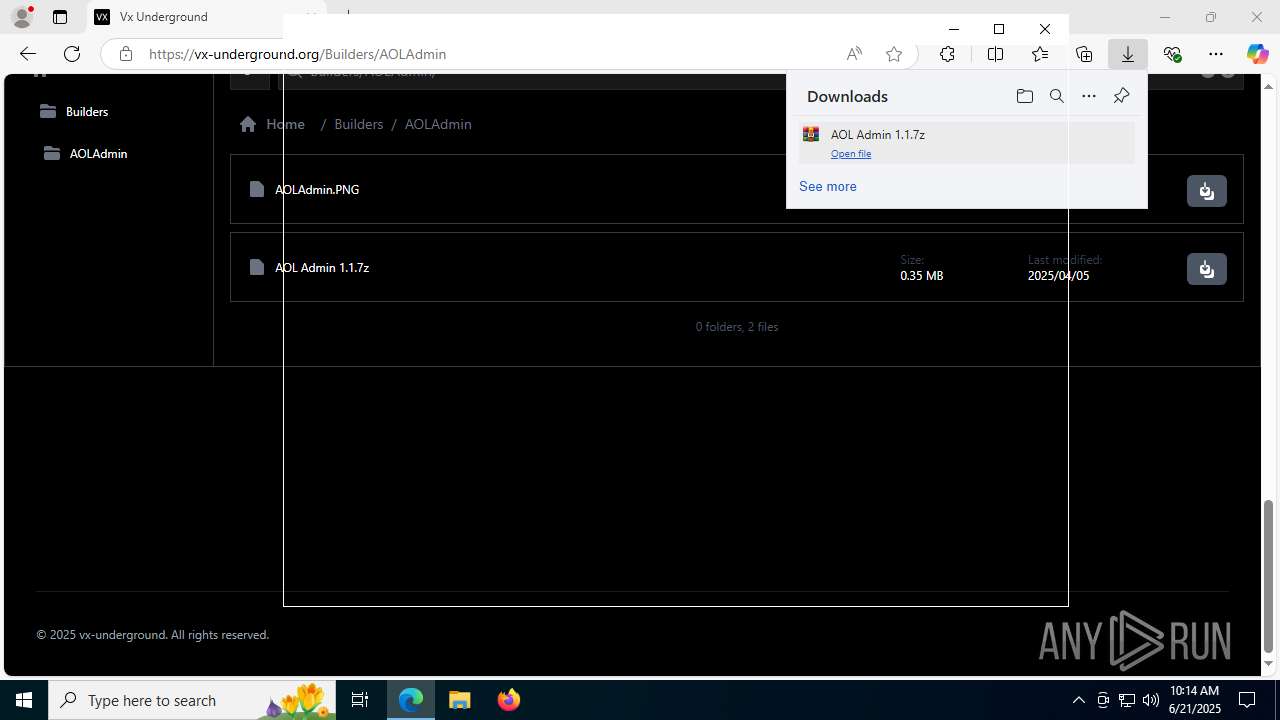Screen dimensions: 1280x720
Task: Open Browser essentials
Action: [x=1172, y=54]
